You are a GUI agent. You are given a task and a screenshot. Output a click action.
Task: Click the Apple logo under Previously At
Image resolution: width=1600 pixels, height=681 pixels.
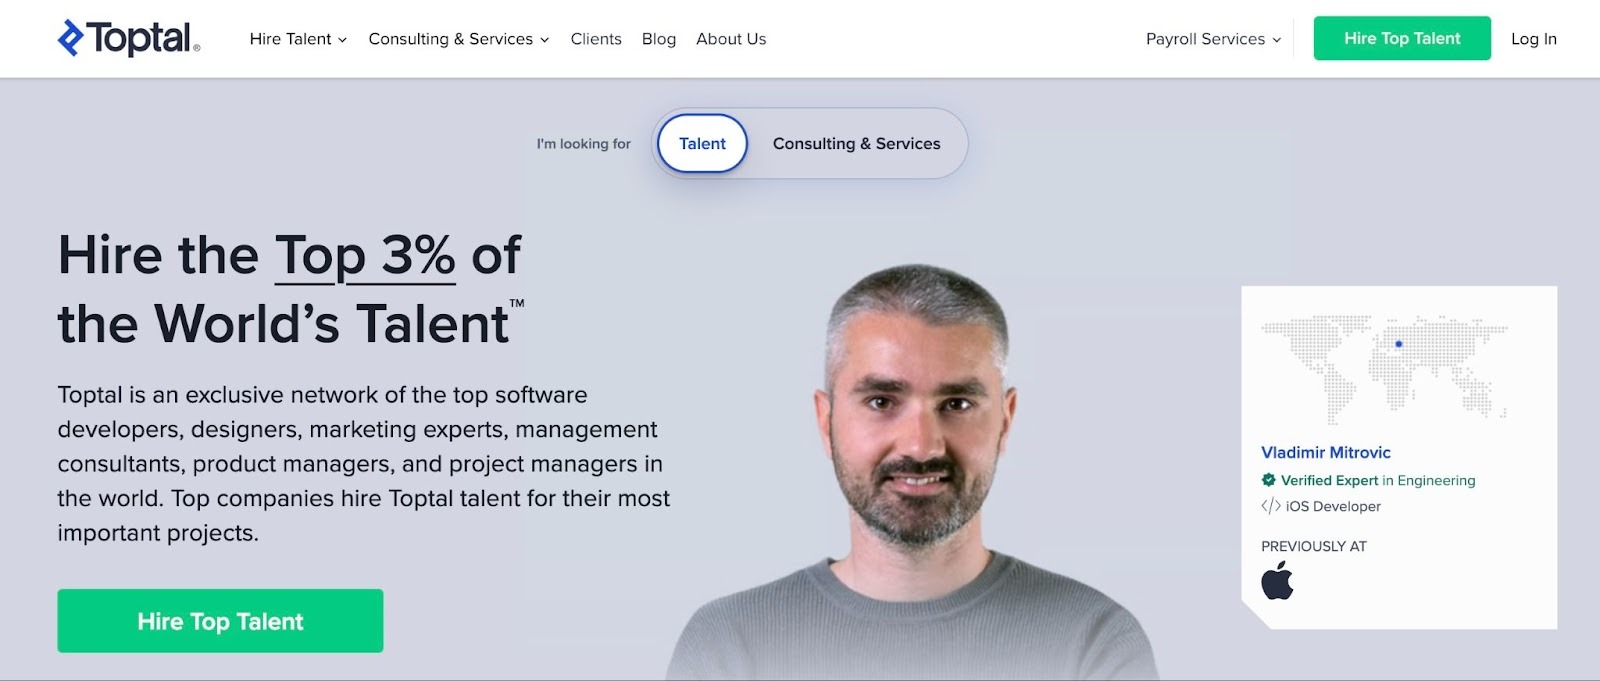[1277, 580]
